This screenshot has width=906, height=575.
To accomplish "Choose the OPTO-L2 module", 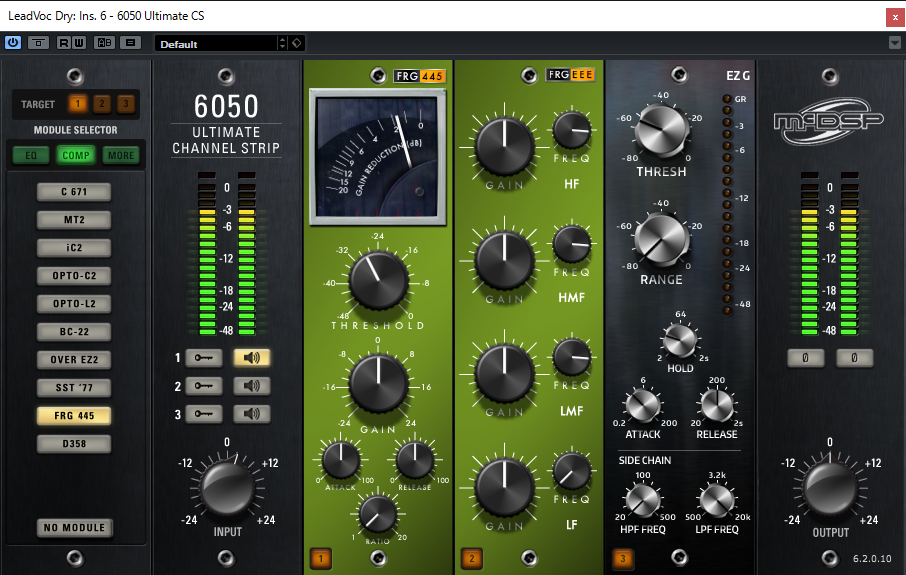I will (74, 303).
